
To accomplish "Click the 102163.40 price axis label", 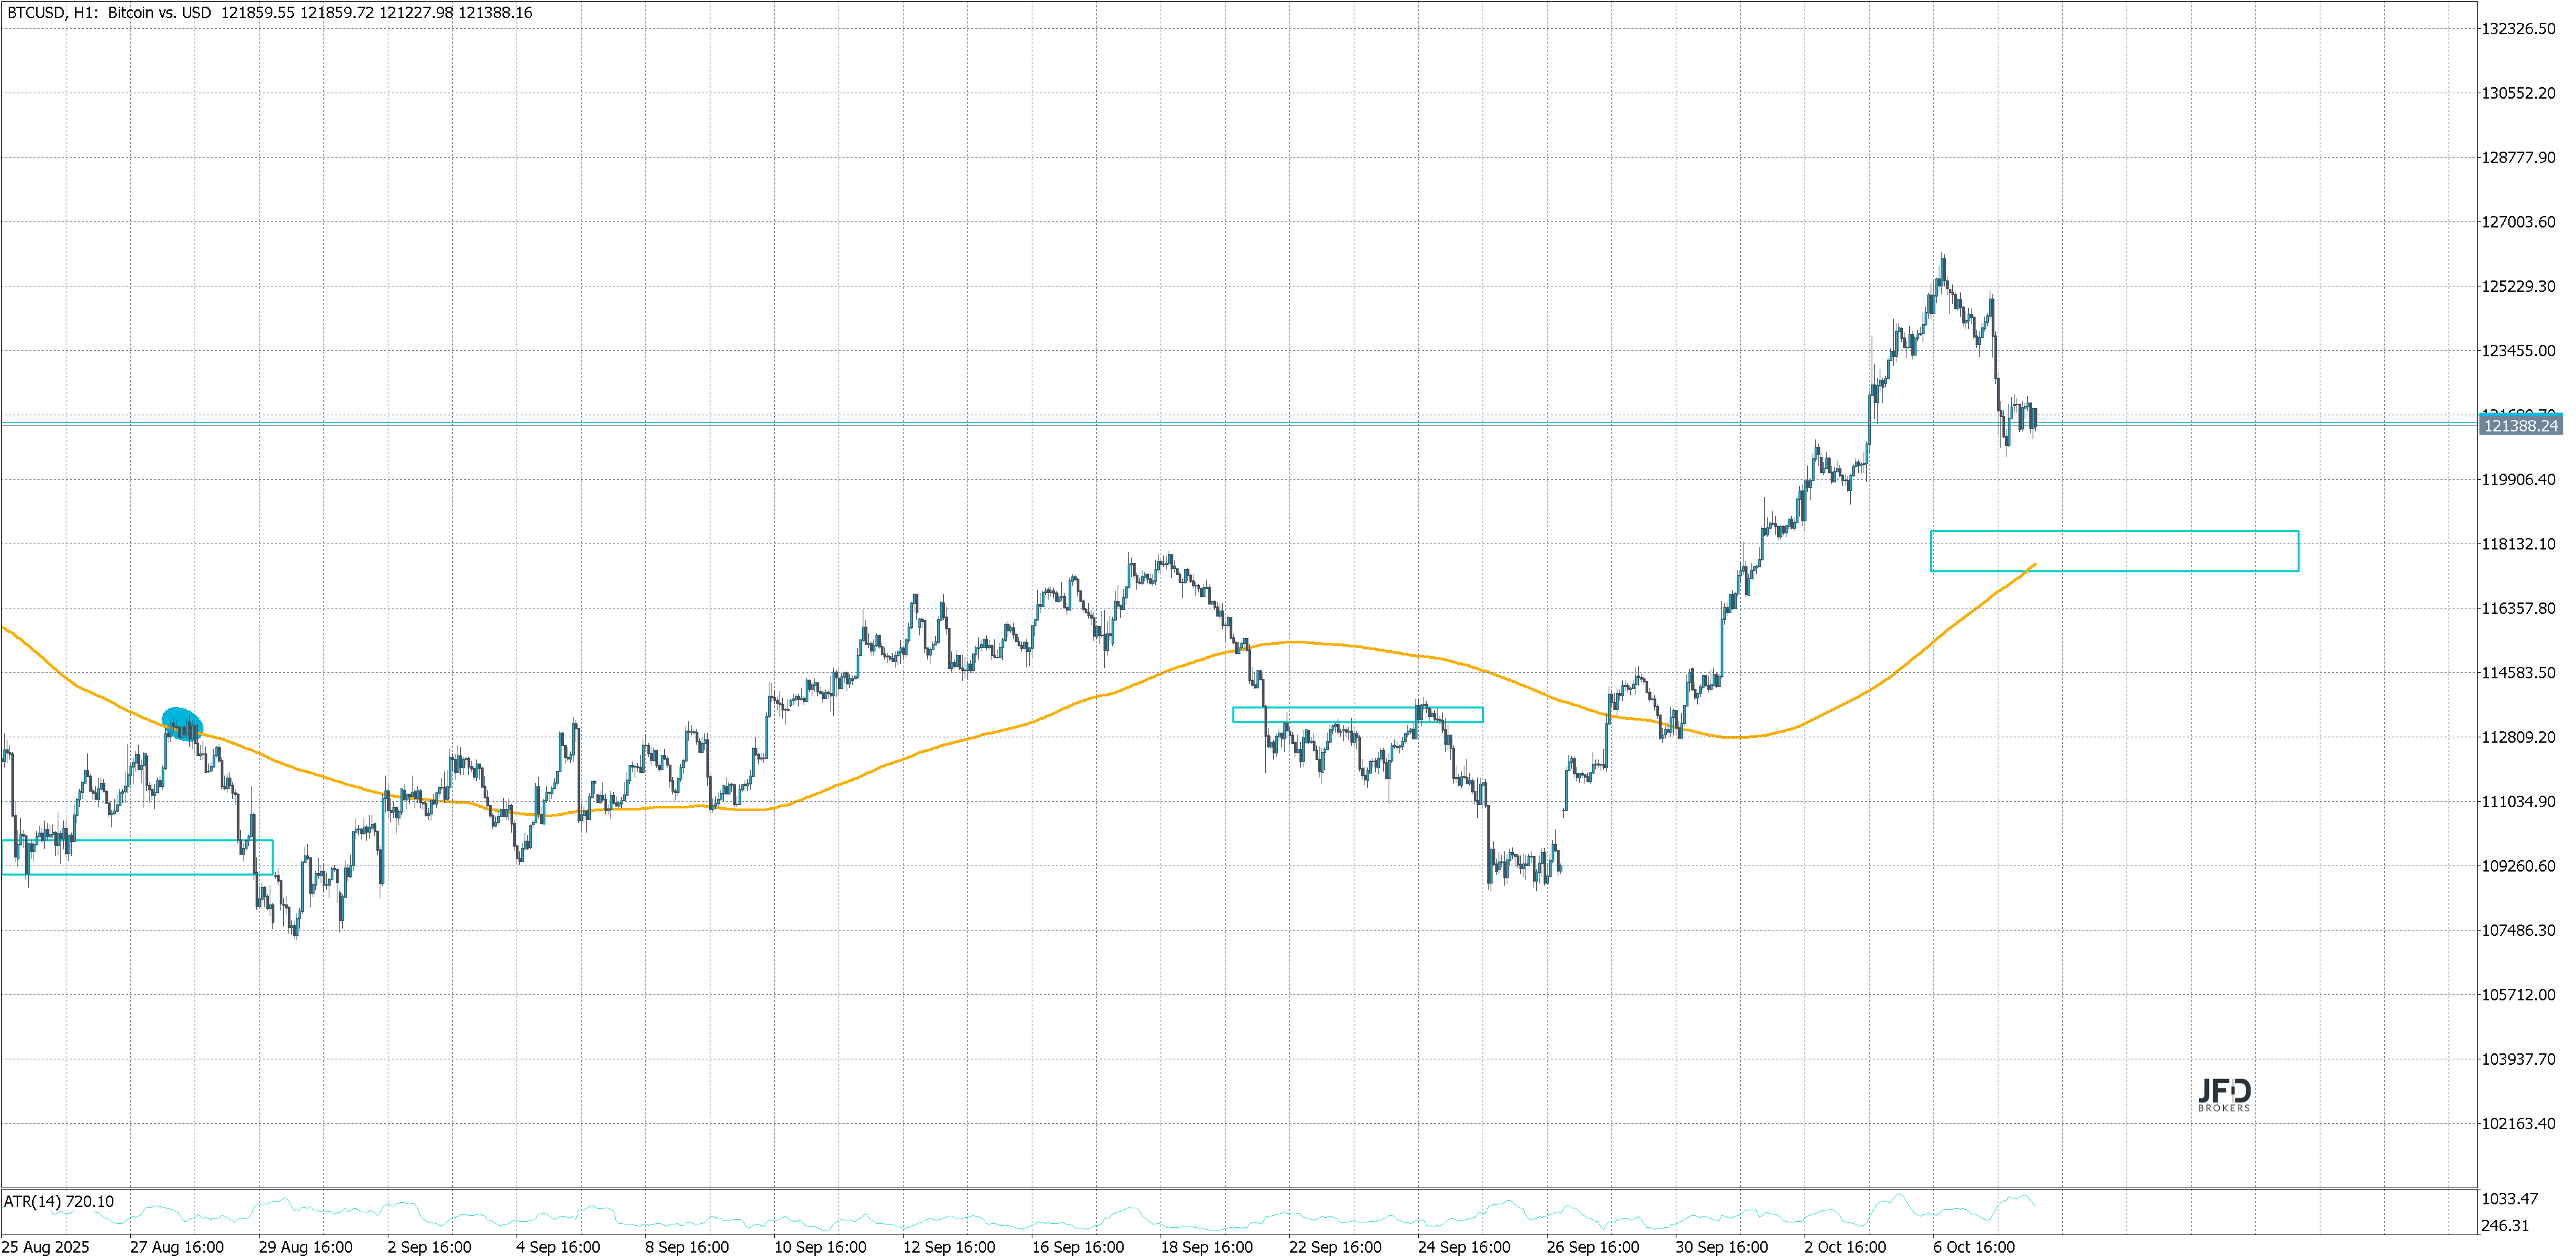I will (x=2518, y=1123).
